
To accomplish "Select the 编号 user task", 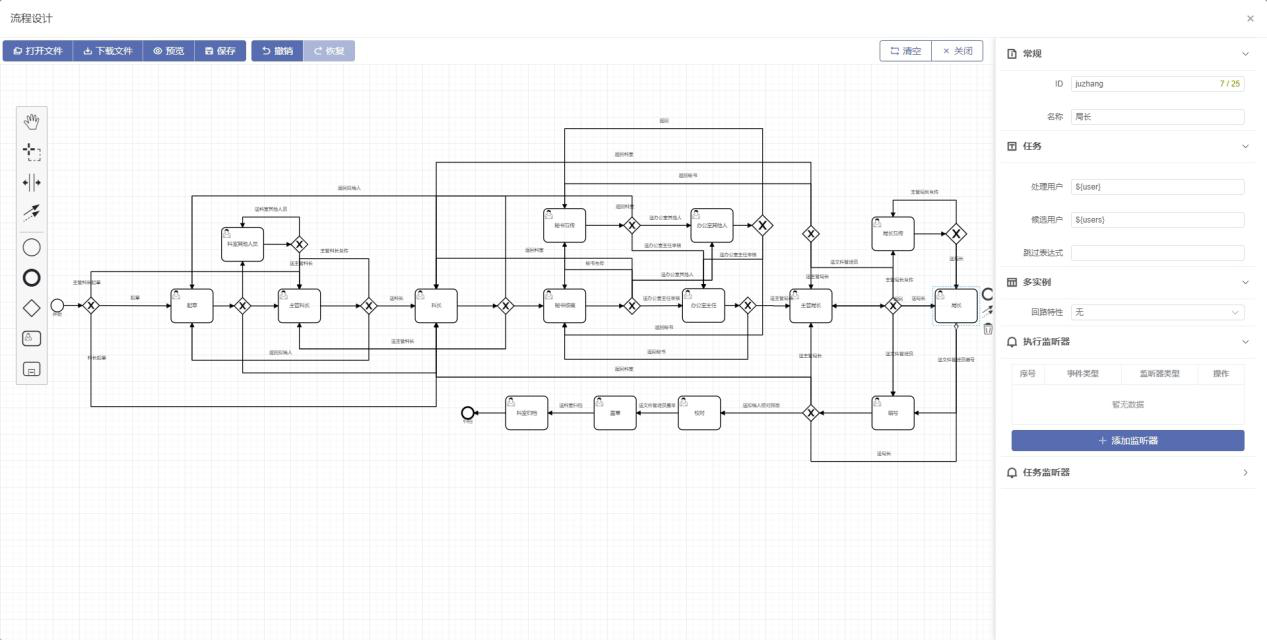I will [x=893, y=413].
